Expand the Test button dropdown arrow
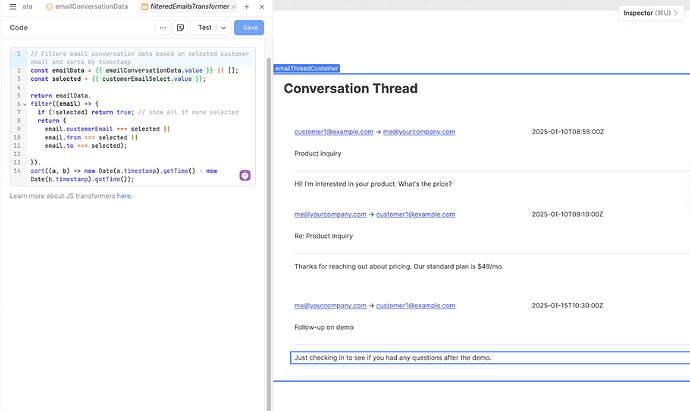Viewport: 690px width, 411px height. tap(222, 27)
